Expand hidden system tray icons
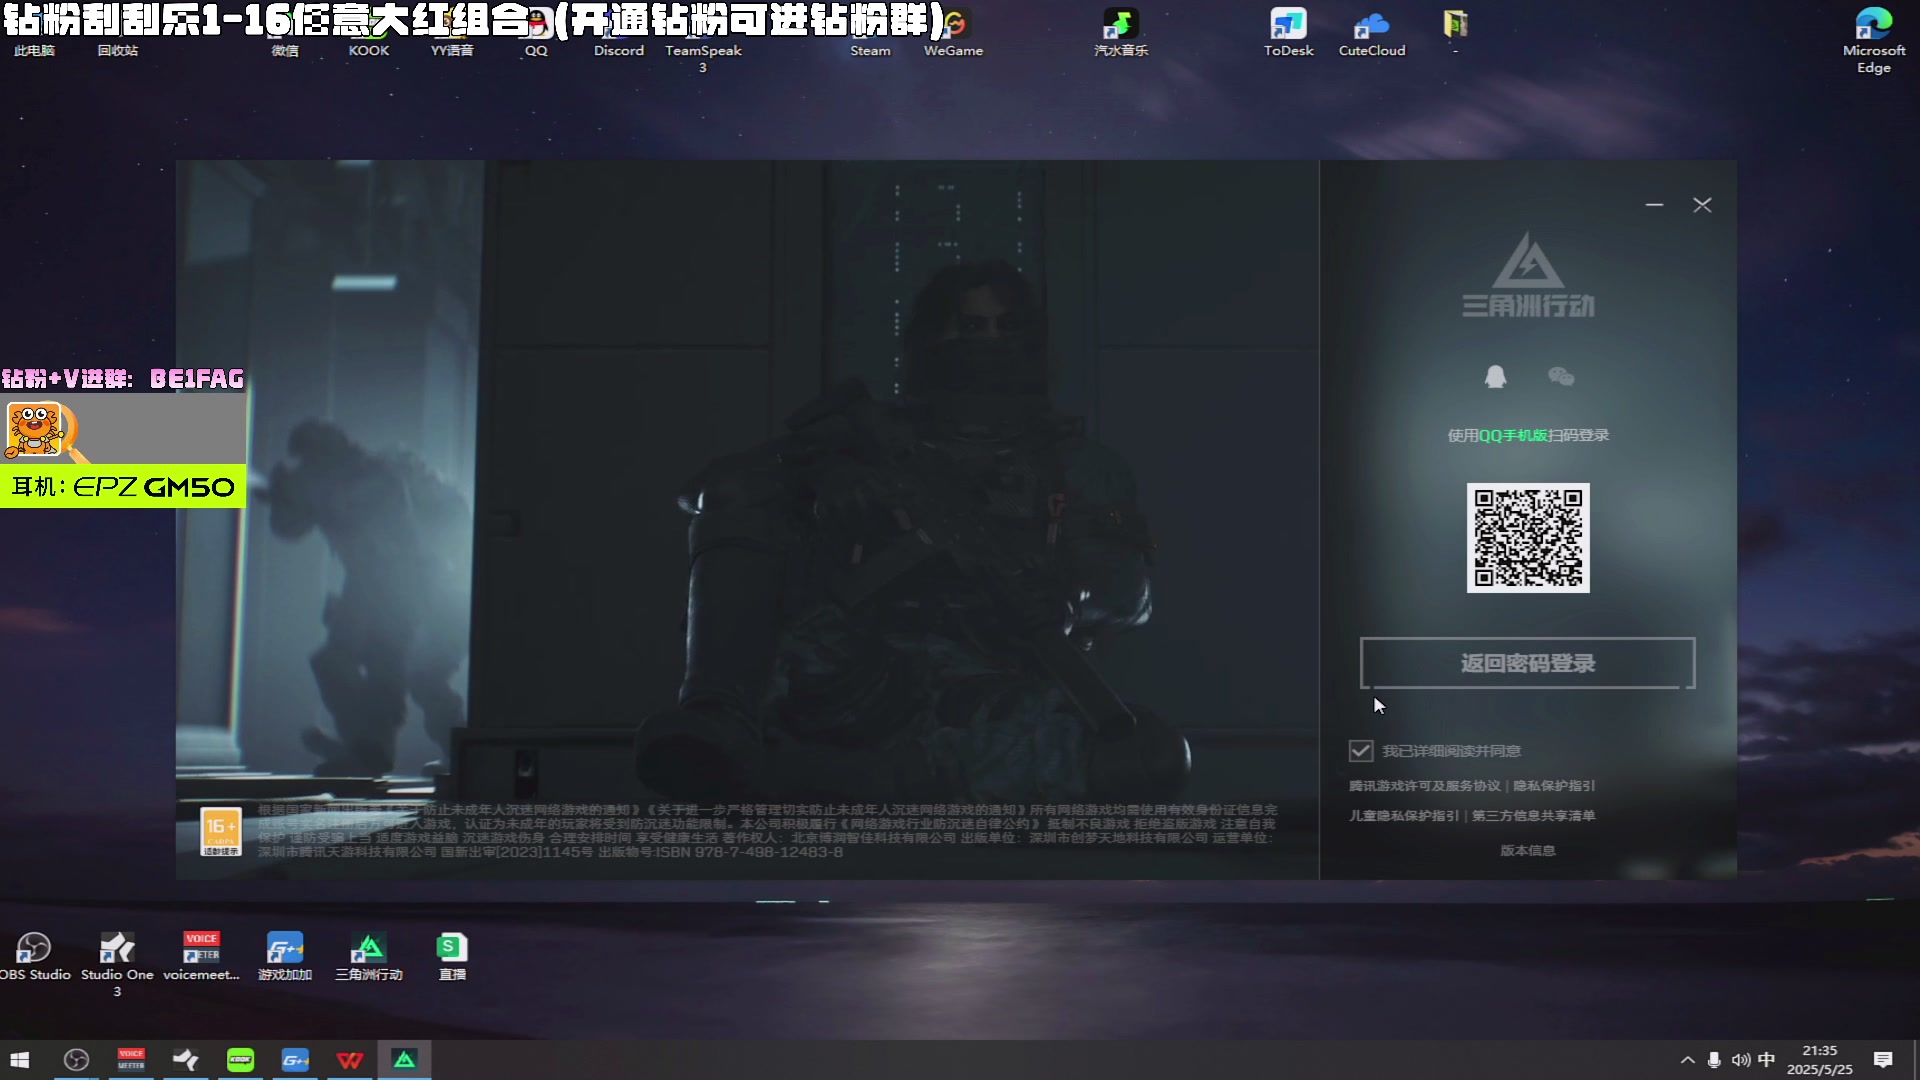Image resolution: width=1920 pixels, height=1080 pixels. pyautogui.click(x=1687, y=1060)
